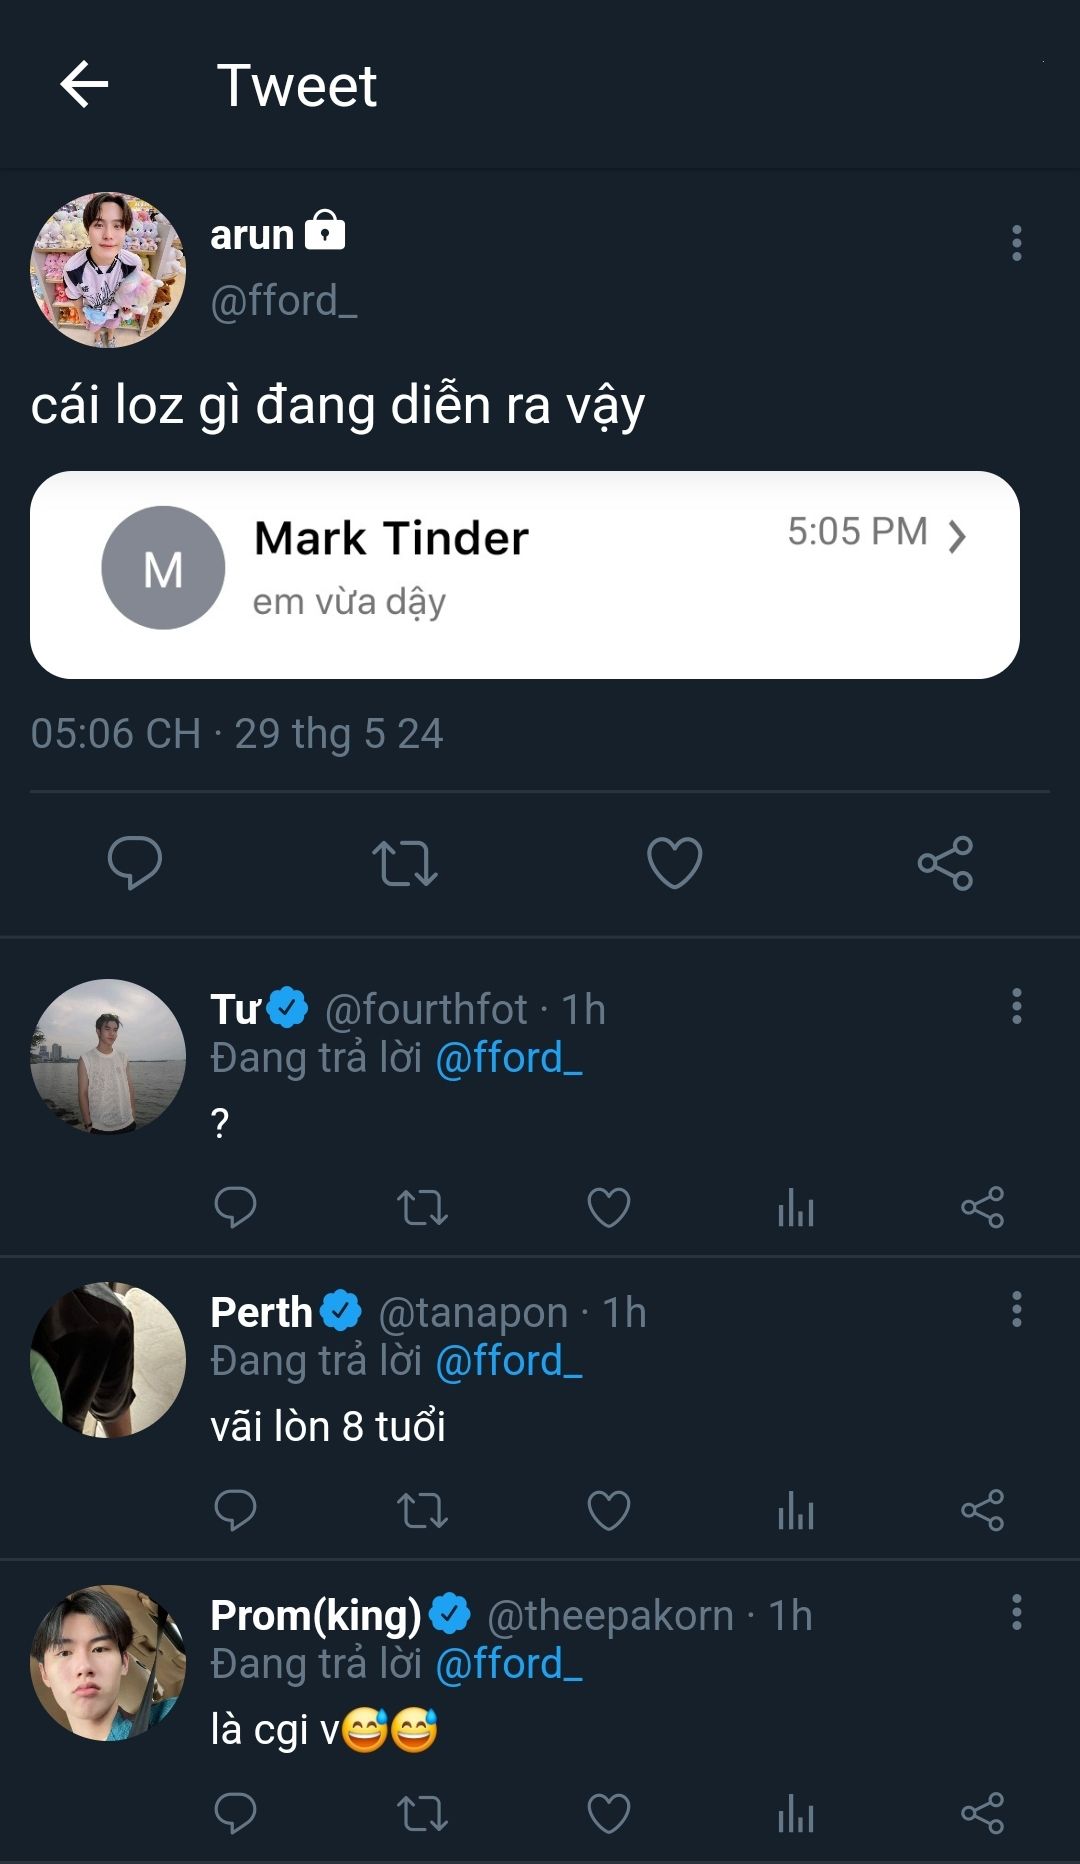
Task: Open more options on Tư's reply
Action: (1017, 1006)
